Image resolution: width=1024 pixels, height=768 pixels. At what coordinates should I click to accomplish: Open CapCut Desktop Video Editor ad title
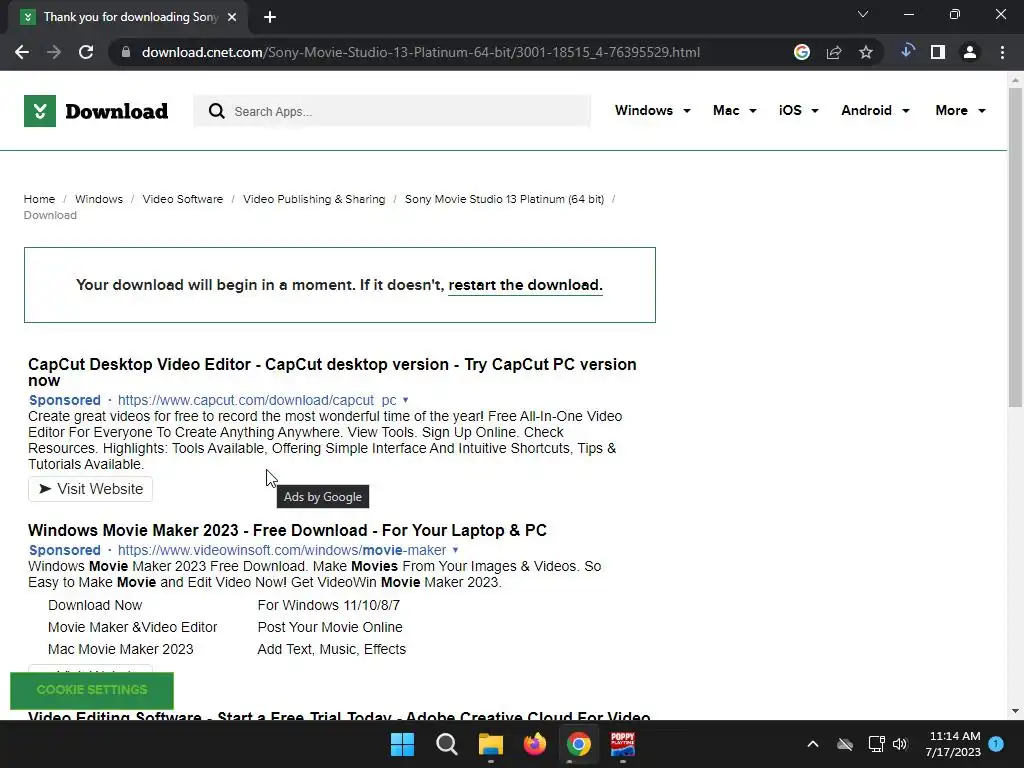pyautogui.click(x=332, y=372)
